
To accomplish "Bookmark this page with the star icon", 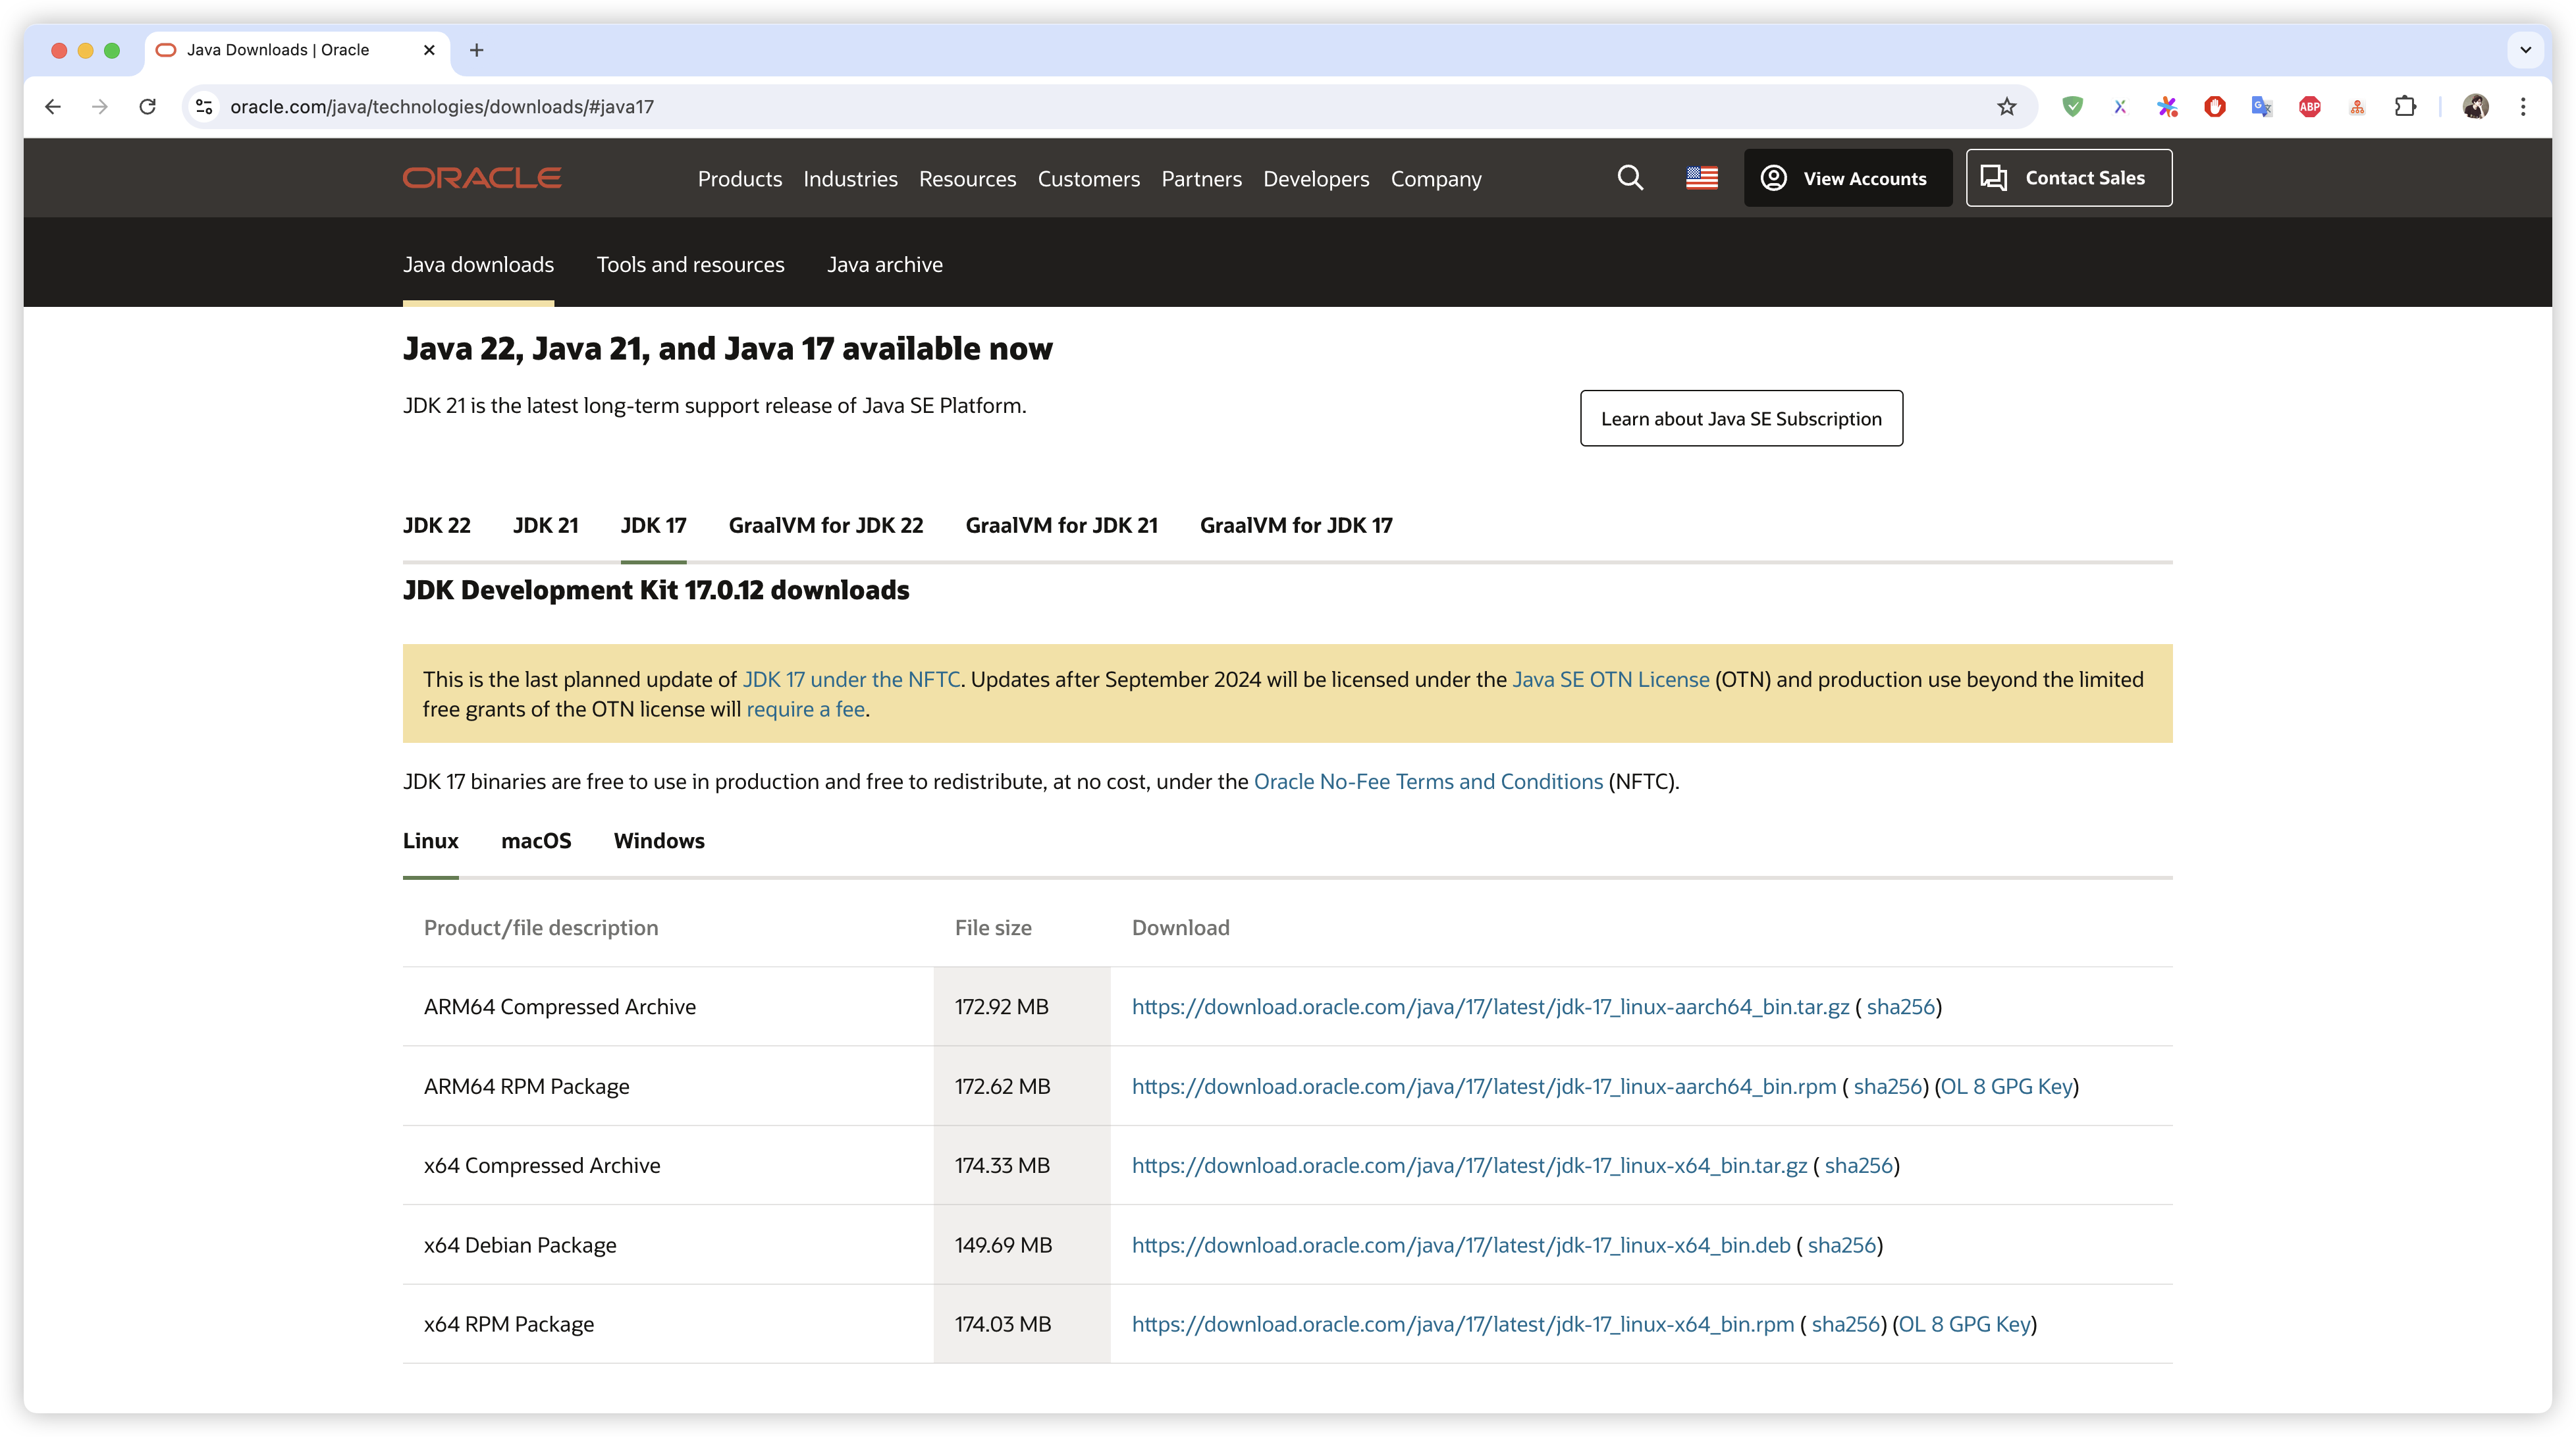I will pos(2006,107).
